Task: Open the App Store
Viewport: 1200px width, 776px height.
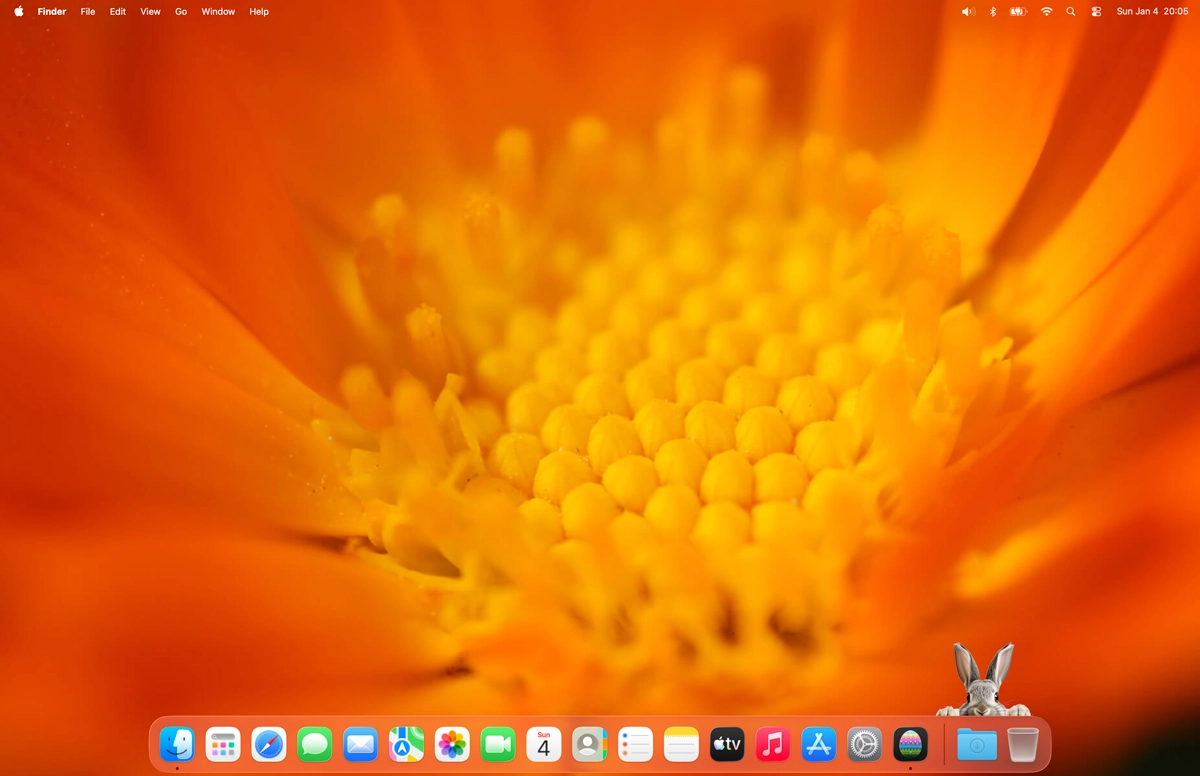Action: point(819,744)
